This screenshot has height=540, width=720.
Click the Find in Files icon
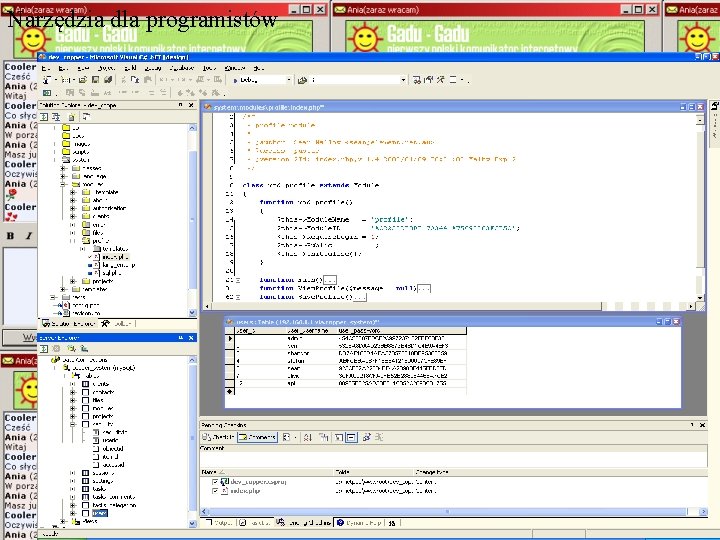(302, 80)
